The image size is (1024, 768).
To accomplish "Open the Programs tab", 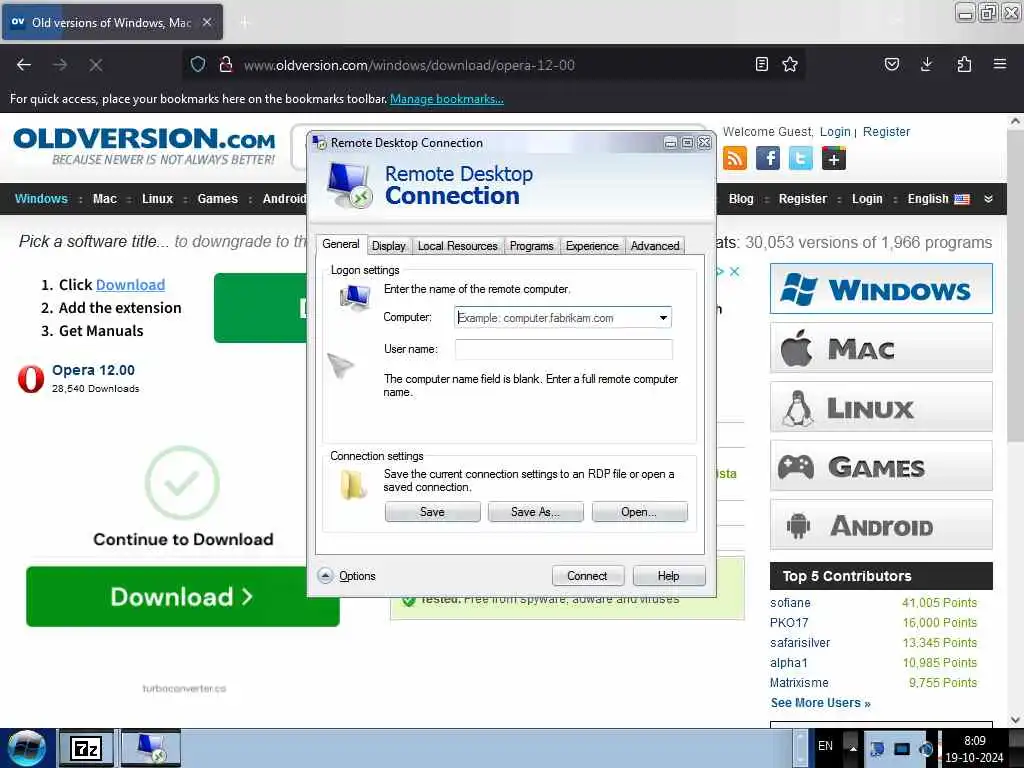I will [x=532, y=246].
